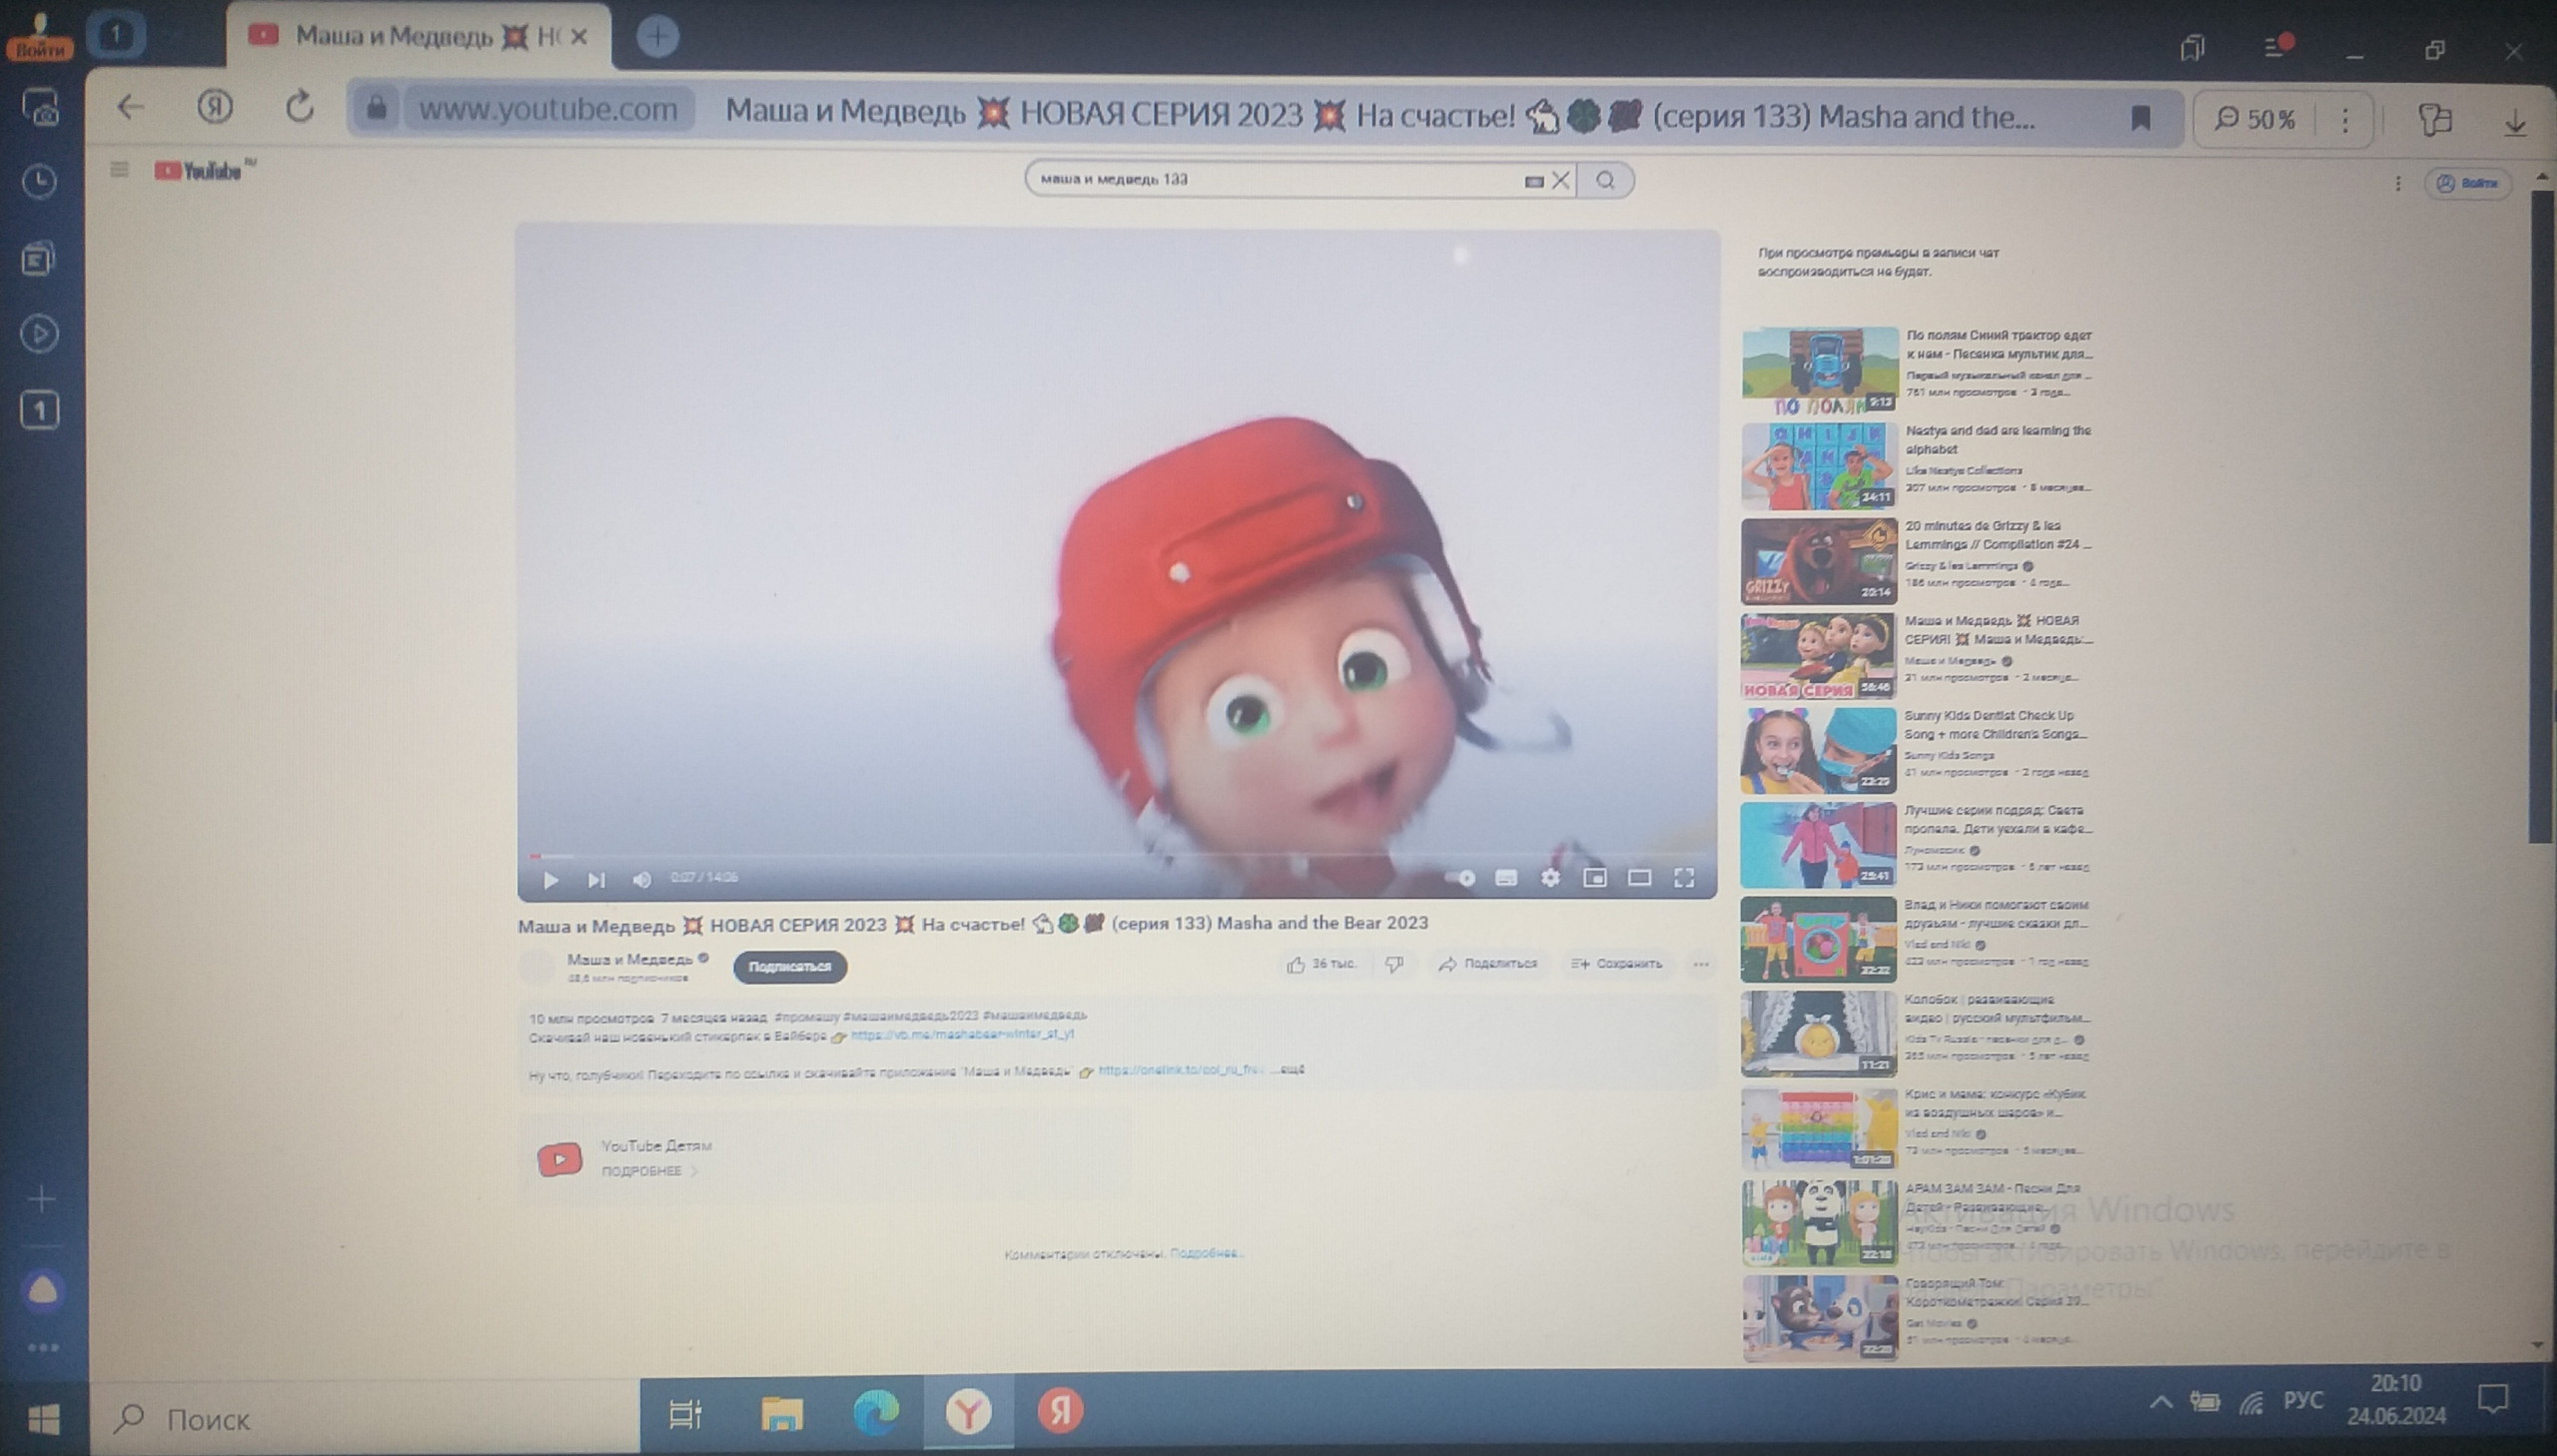Open the onelink.to app link in description
Viewport: 2557px width, 1456px height.
click(x=1180, y=1070)
